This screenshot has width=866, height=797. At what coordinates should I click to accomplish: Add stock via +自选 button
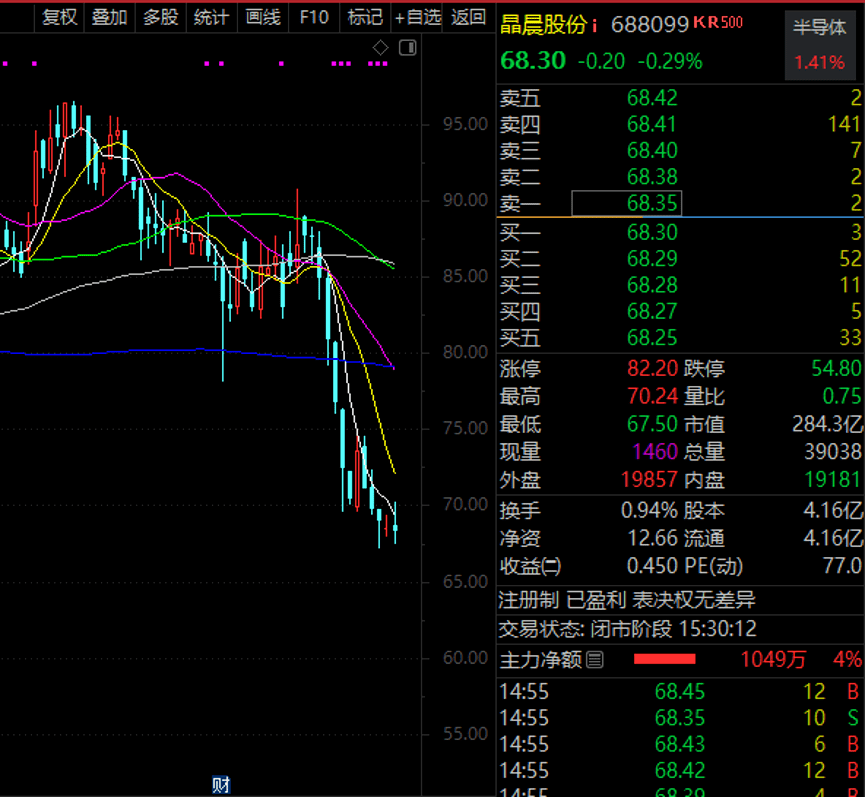[x=417, y=18]
